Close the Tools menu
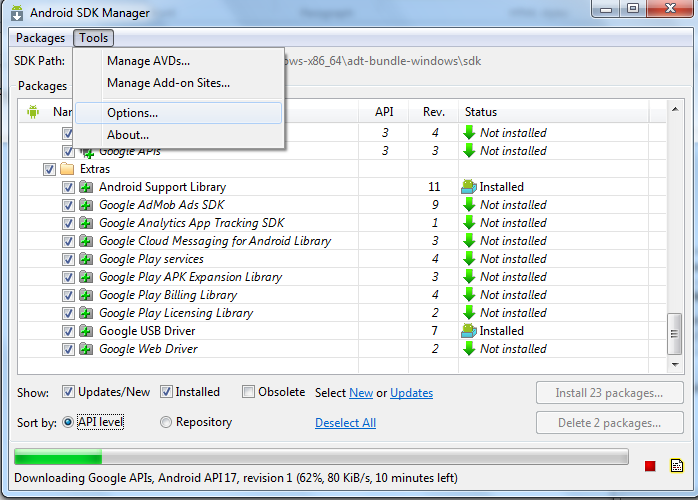 tap(93, 38)
